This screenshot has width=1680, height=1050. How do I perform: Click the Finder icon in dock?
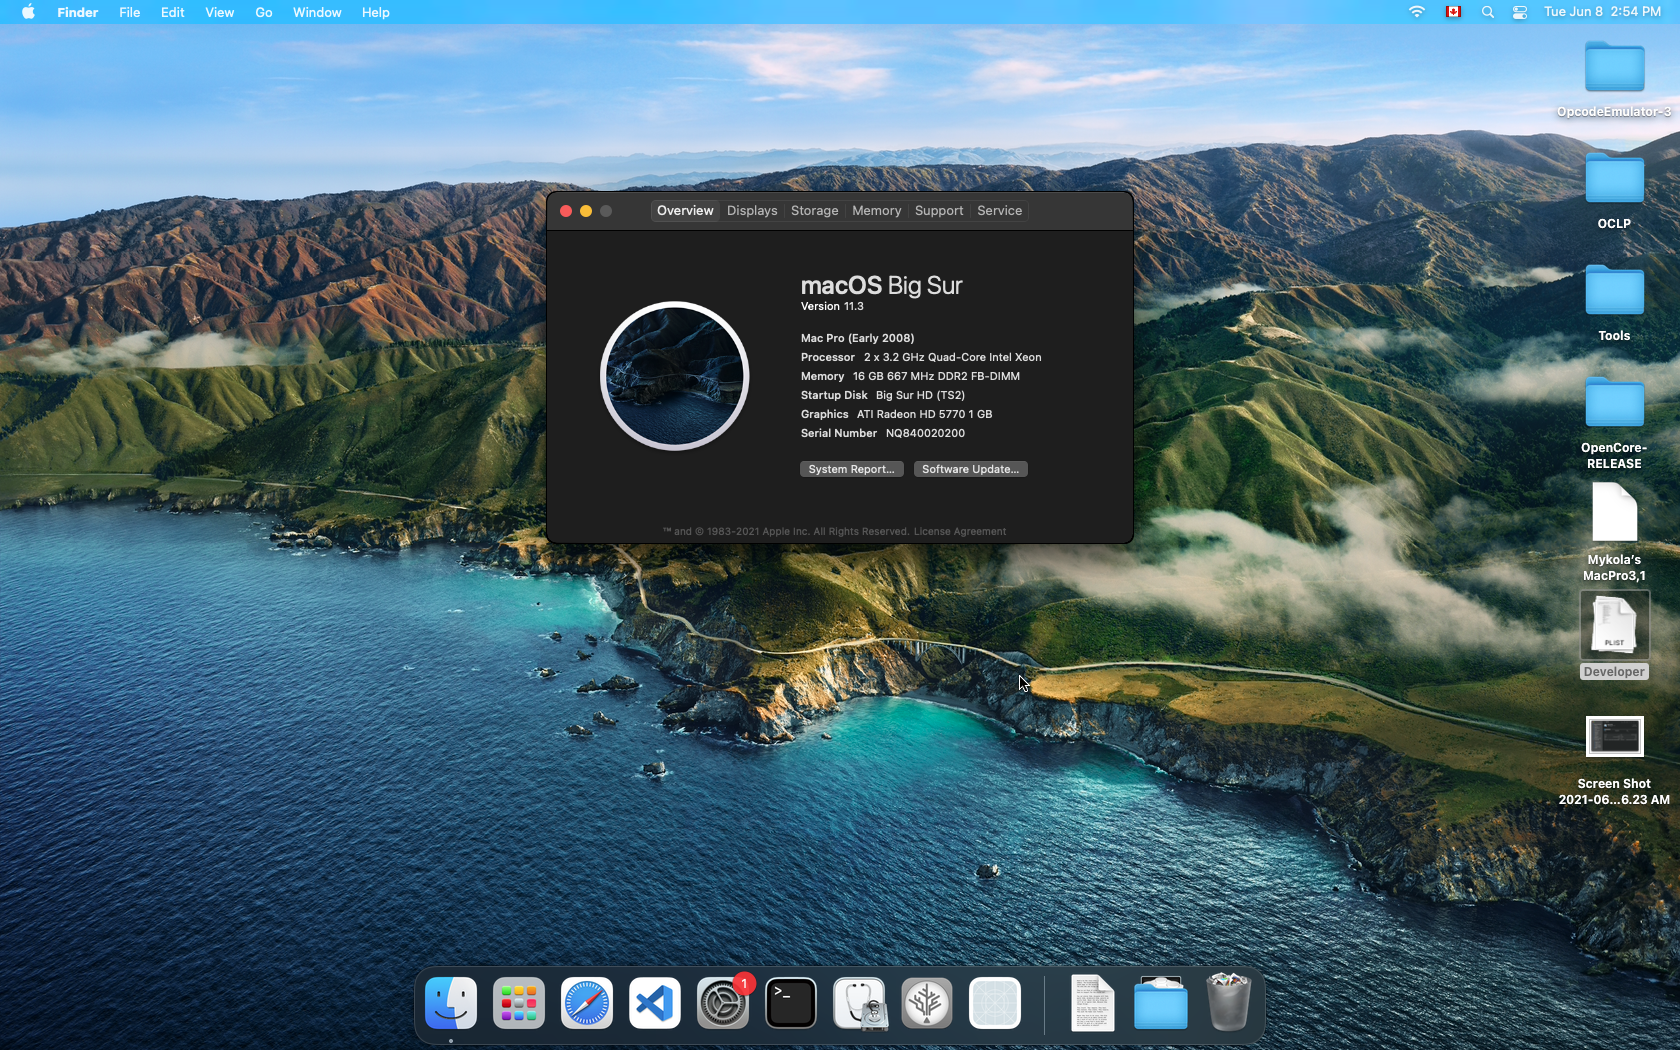tap(451, 1003)
